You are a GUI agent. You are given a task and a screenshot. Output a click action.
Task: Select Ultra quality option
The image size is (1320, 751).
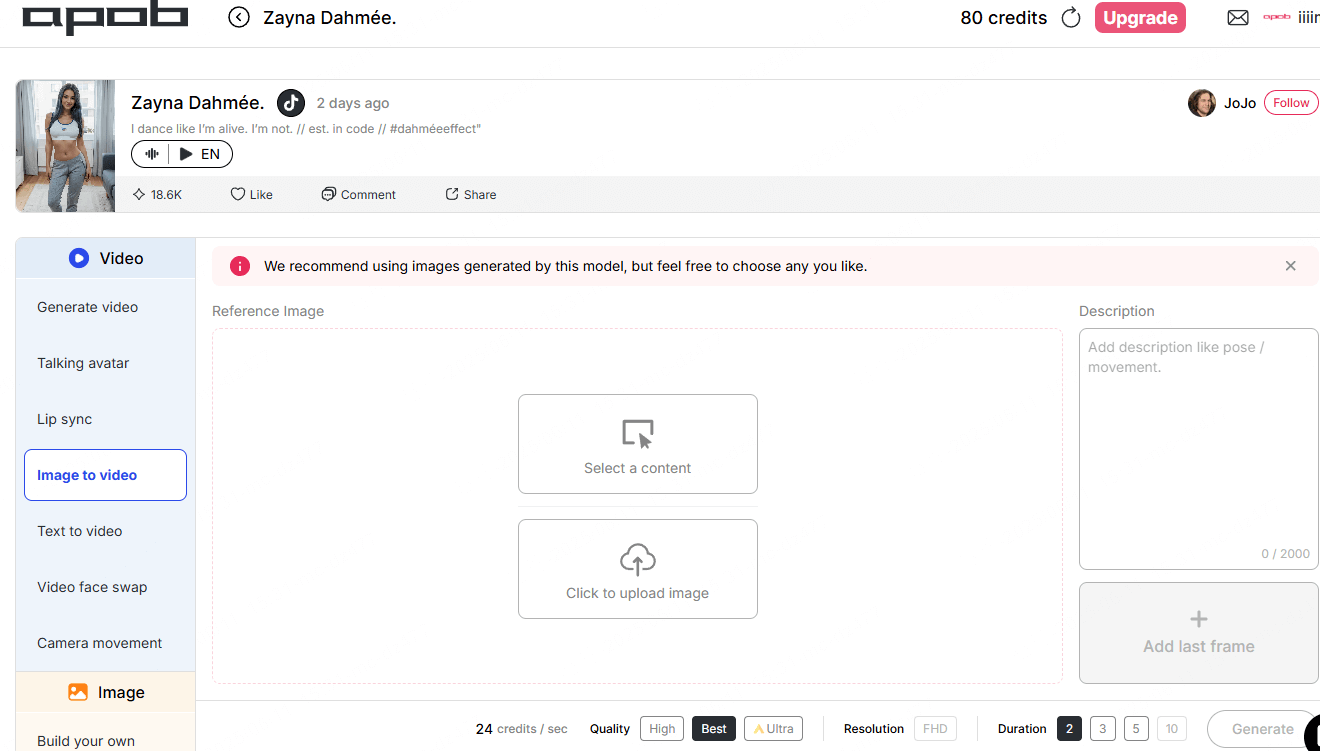point(773,729)
